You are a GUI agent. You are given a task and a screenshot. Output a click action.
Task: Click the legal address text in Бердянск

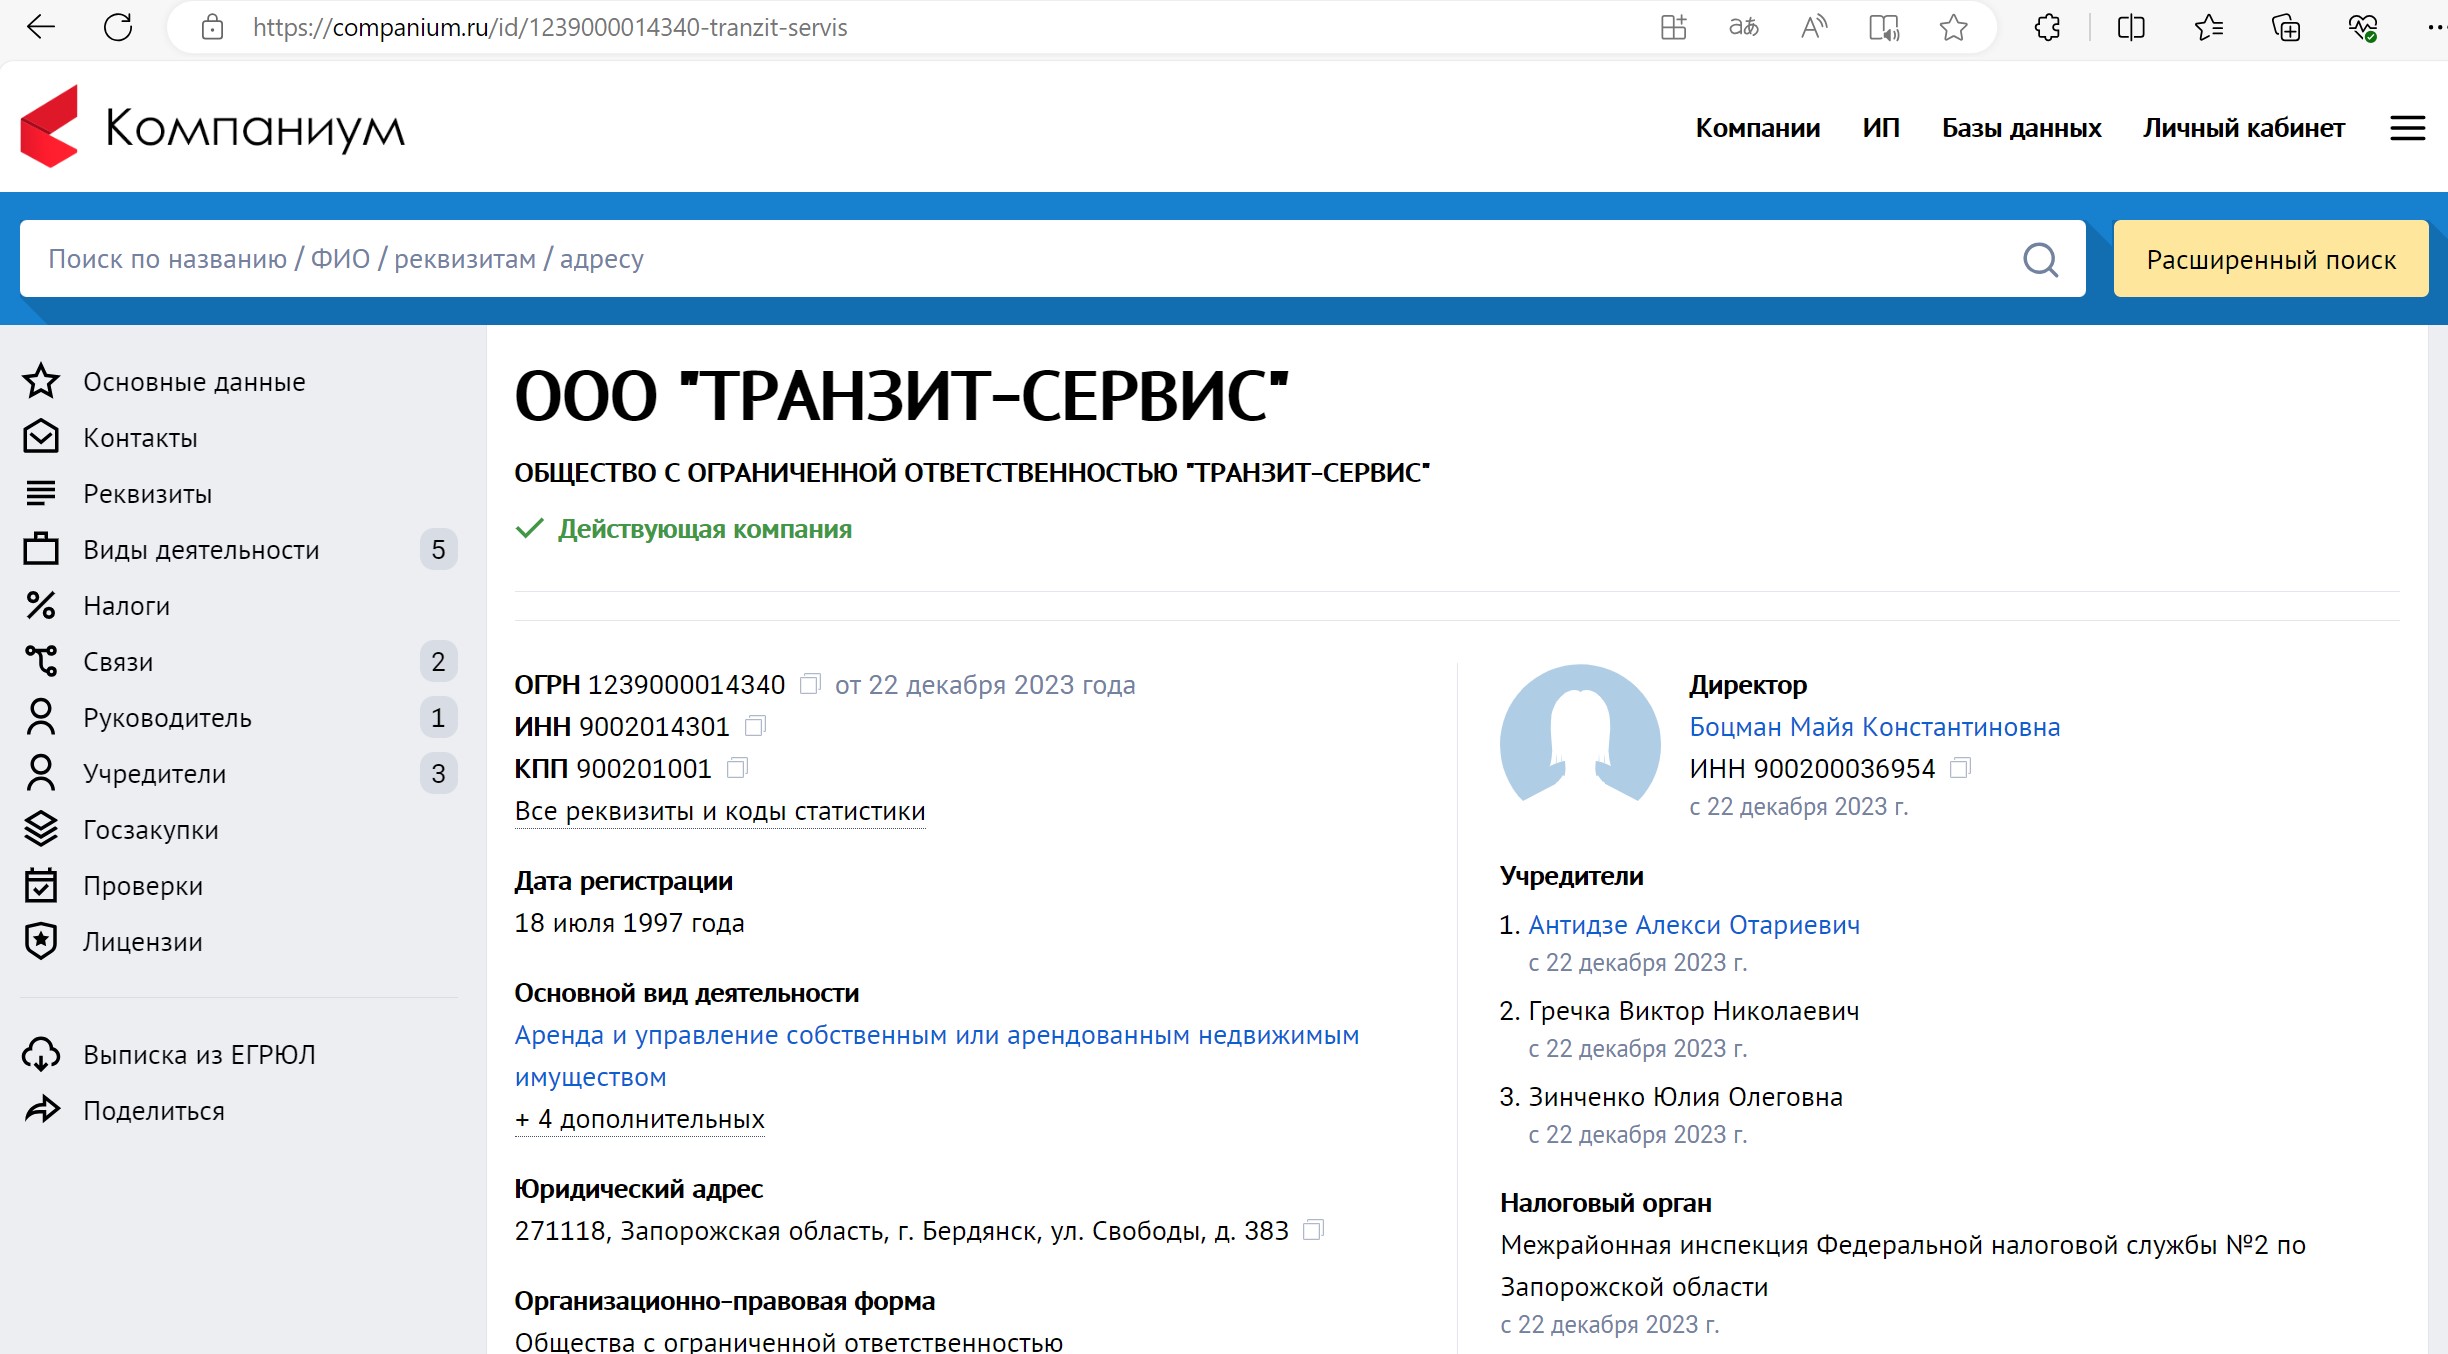point(901,1231)
